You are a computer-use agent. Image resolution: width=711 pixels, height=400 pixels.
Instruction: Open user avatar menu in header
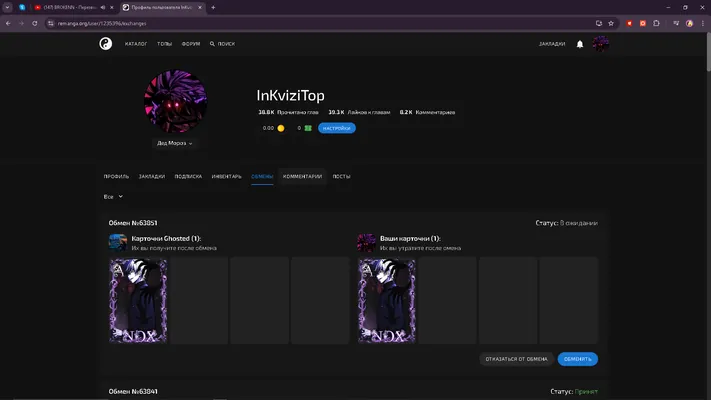[x=600, y=44]
